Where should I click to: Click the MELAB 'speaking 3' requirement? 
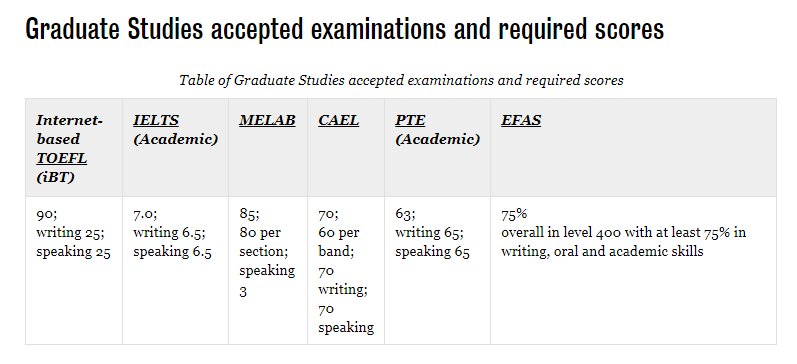(267, 281)
